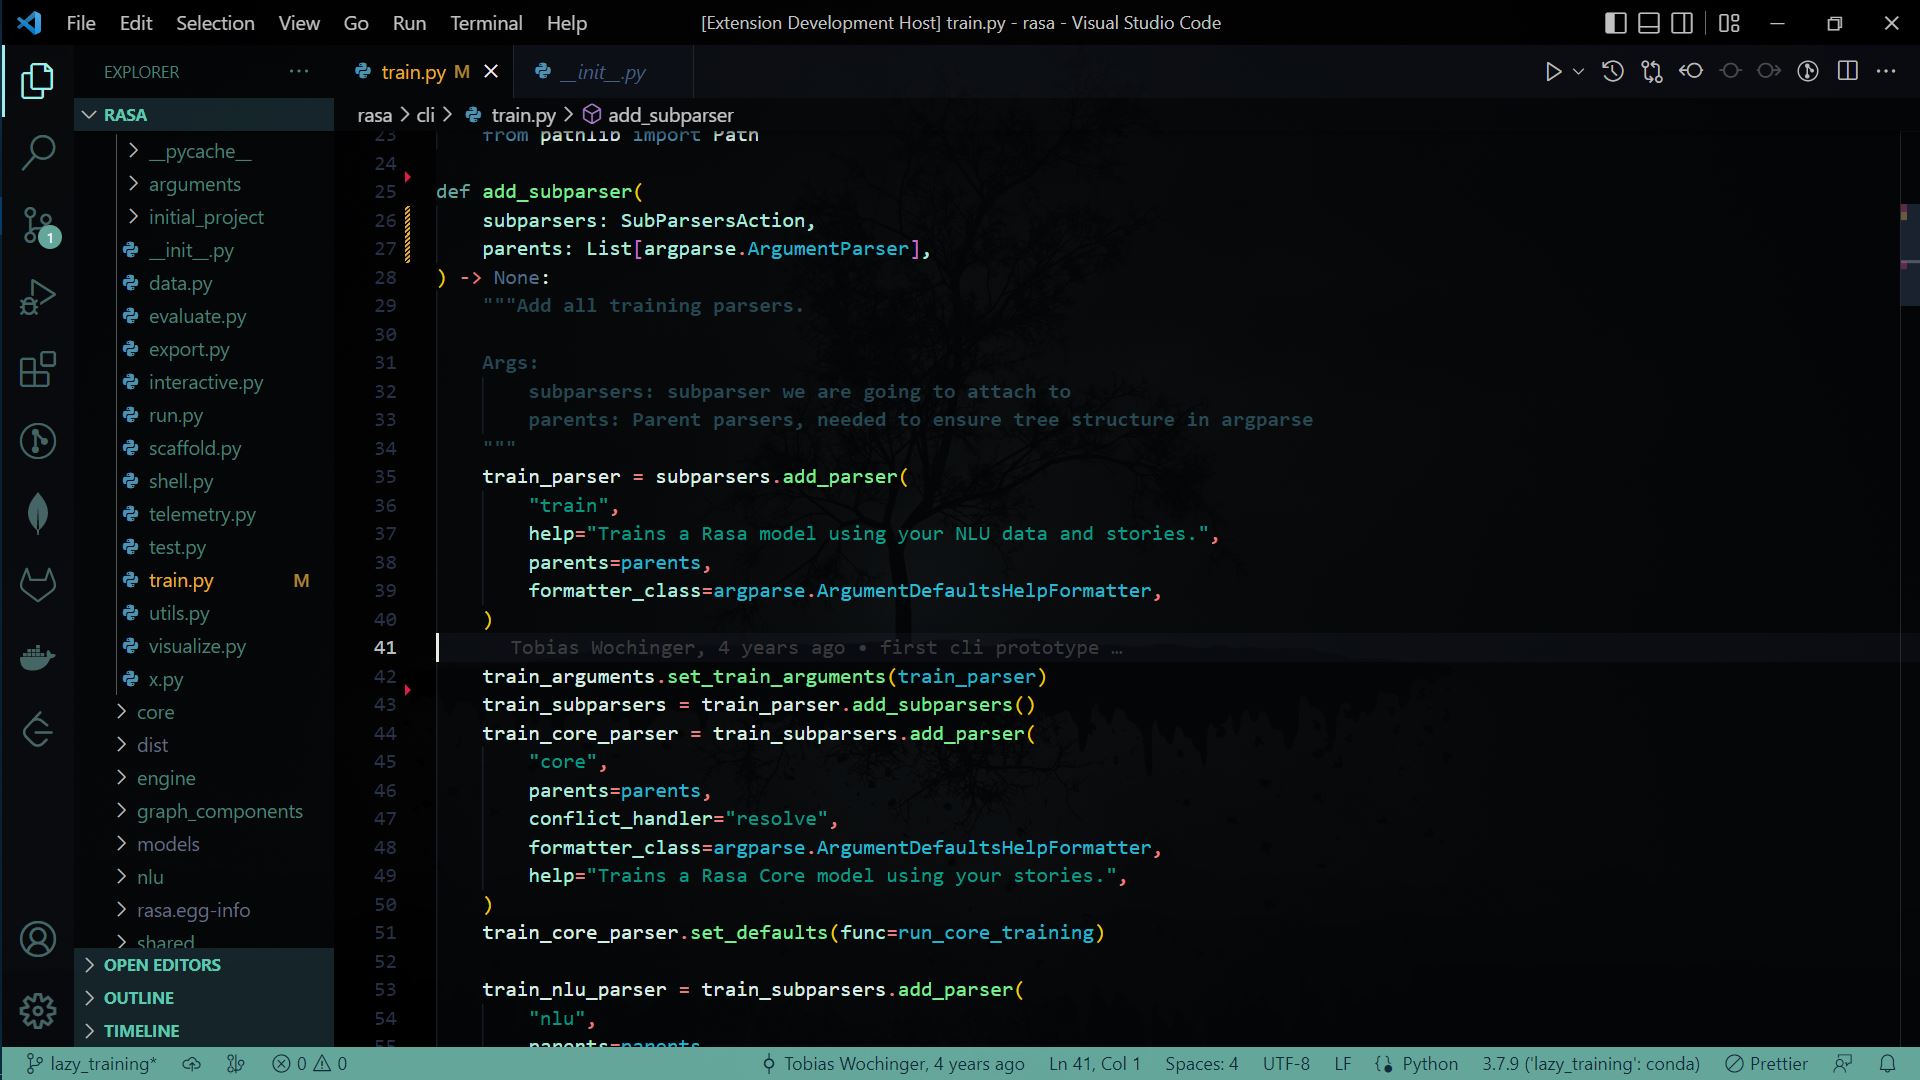
Task: Open the run button dropdown arrow
Action: (1578, 72)
